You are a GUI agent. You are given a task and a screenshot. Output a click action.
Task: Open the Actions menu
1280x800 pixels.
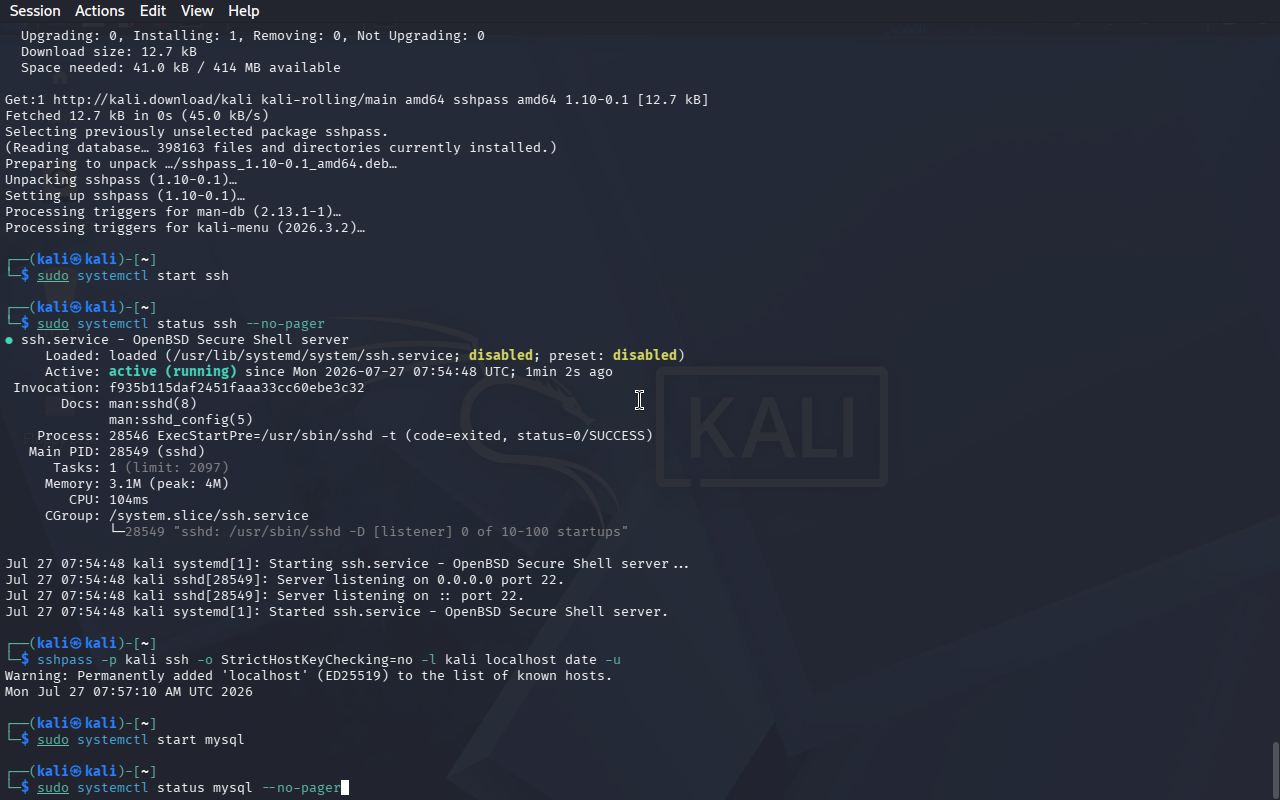[x=100, y=11]
